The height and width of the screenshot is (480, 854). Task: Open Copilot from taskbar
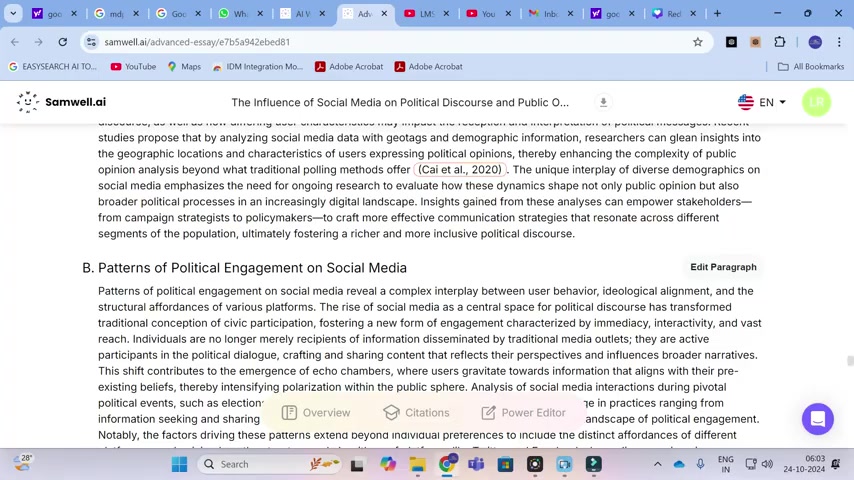click(388, 464)
